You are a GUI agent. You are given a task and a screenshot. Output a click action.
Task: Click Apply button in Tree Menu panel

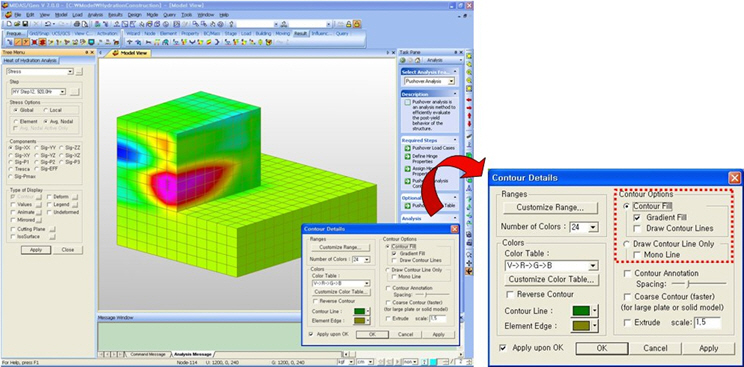click(36, 250)
